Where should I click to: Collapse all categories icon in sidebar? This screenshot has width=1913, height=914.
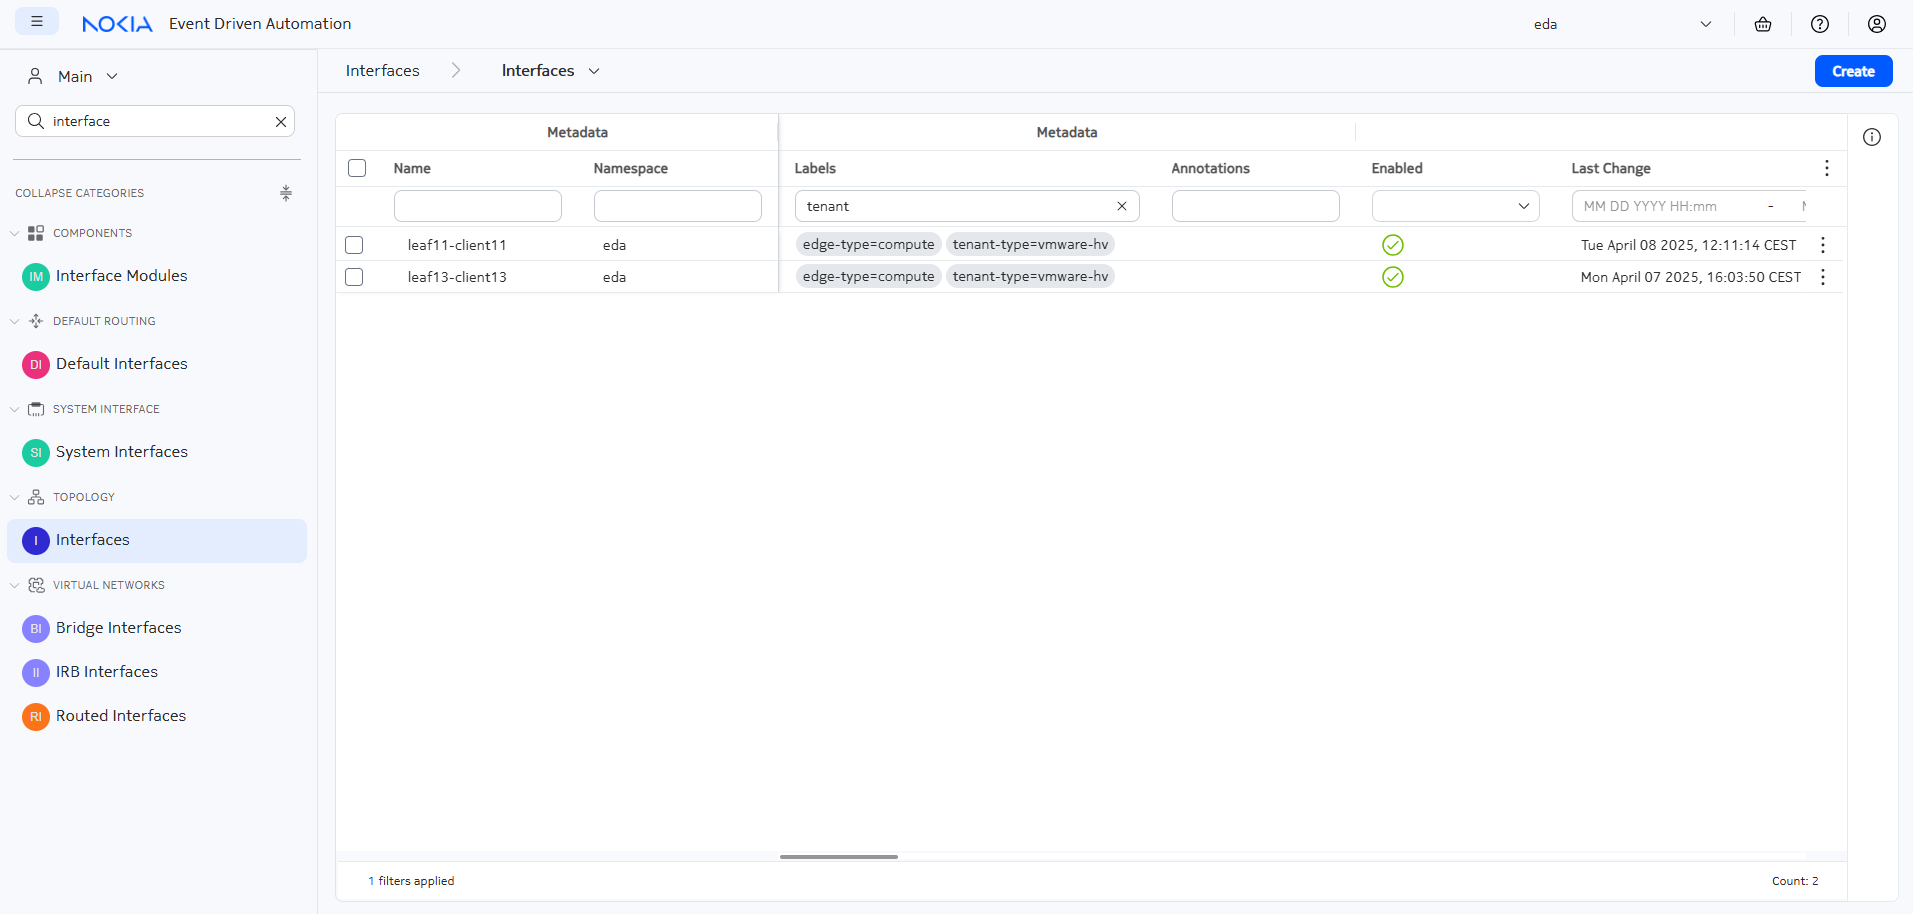286,193
